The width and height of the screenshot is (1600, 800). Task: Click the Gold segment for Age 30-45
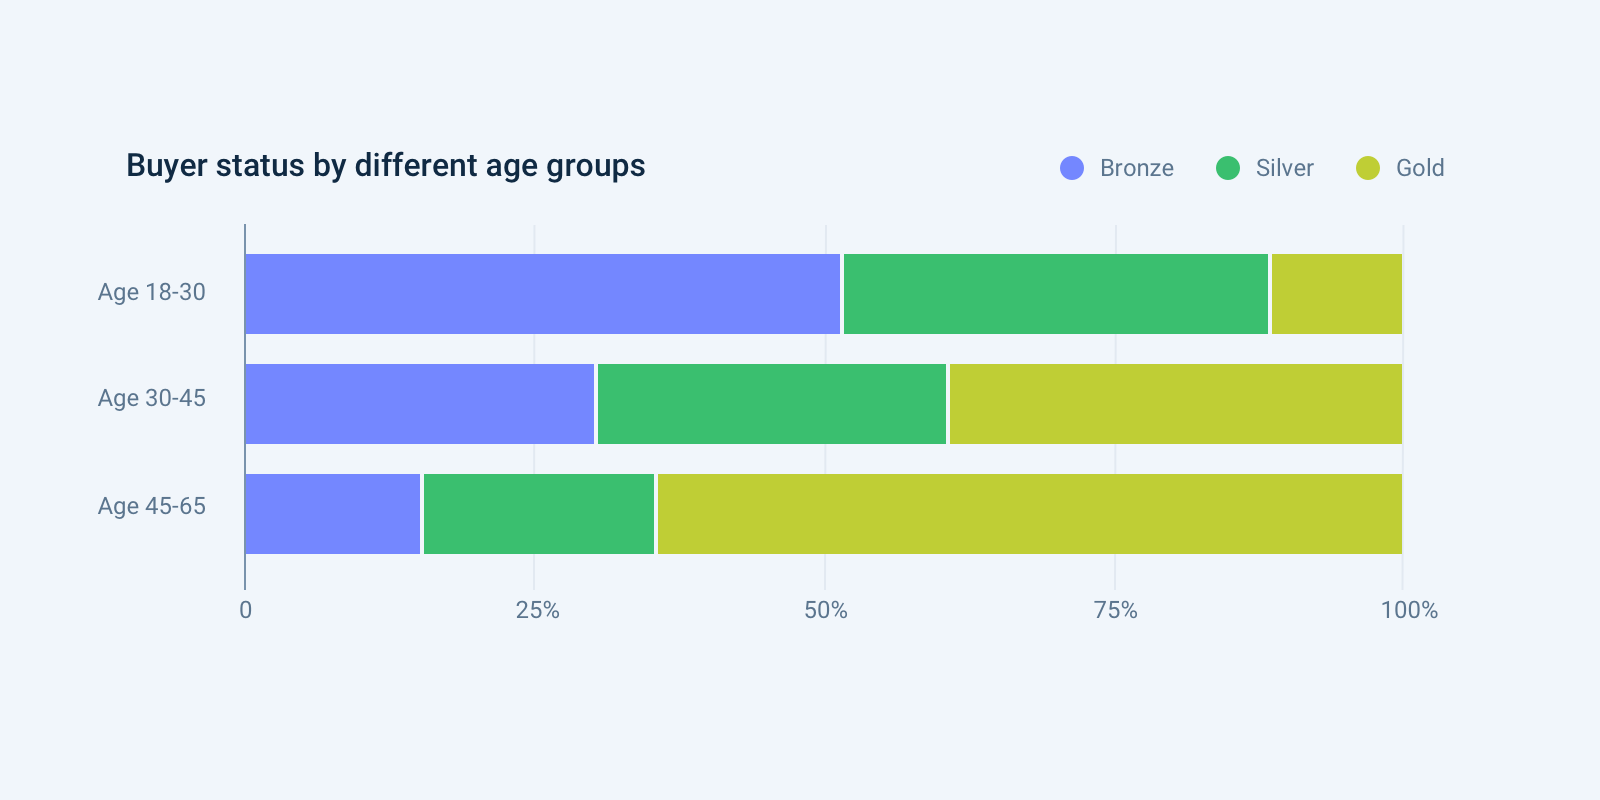point(1175,404)
